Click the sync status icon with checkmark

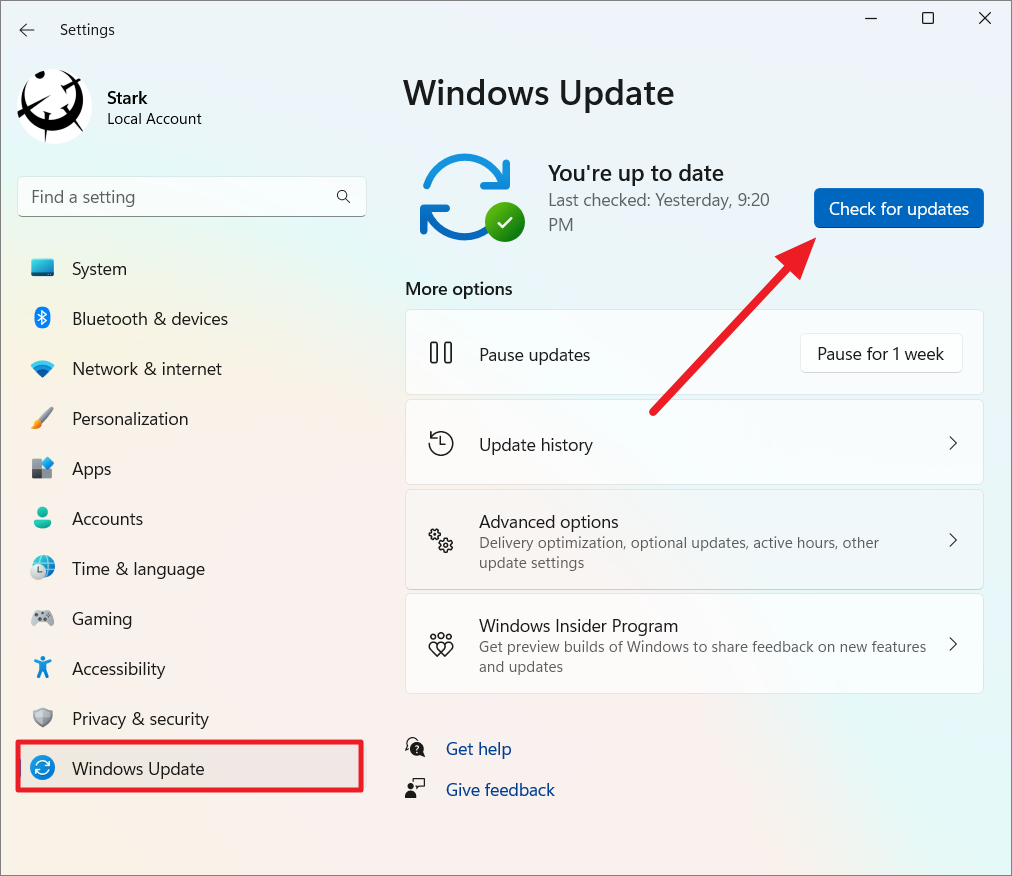click(x=472, y=198)
